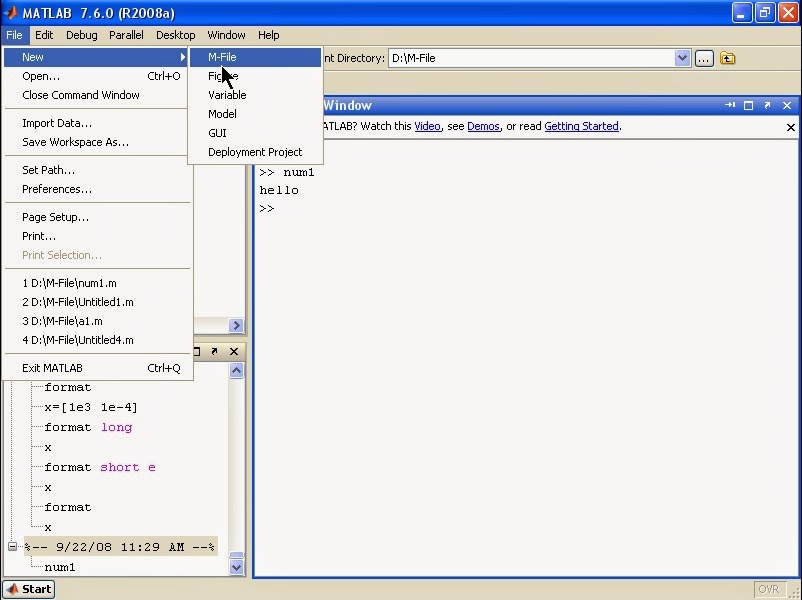This screenshot has height=600, width=802.
Task: Maximize the Command Window panel
Action: click(748, 105)
